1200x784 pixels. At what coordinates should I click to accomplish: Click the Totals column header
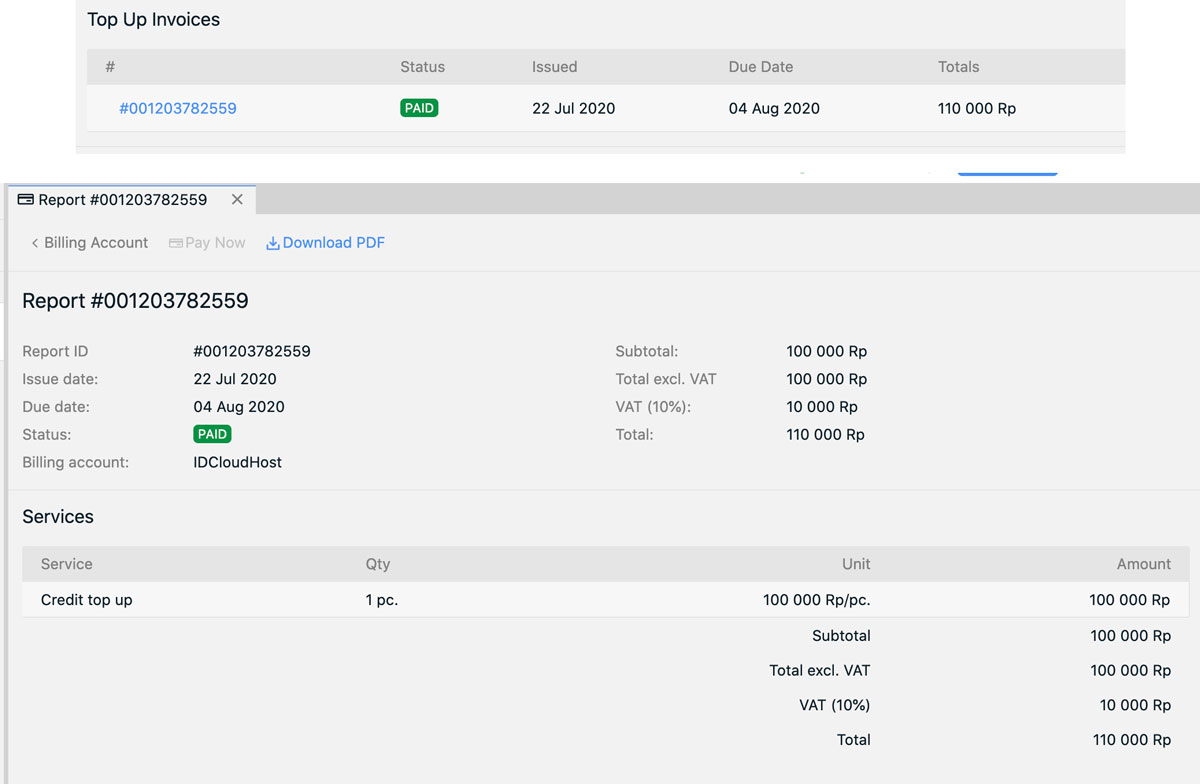coord(958,66)
